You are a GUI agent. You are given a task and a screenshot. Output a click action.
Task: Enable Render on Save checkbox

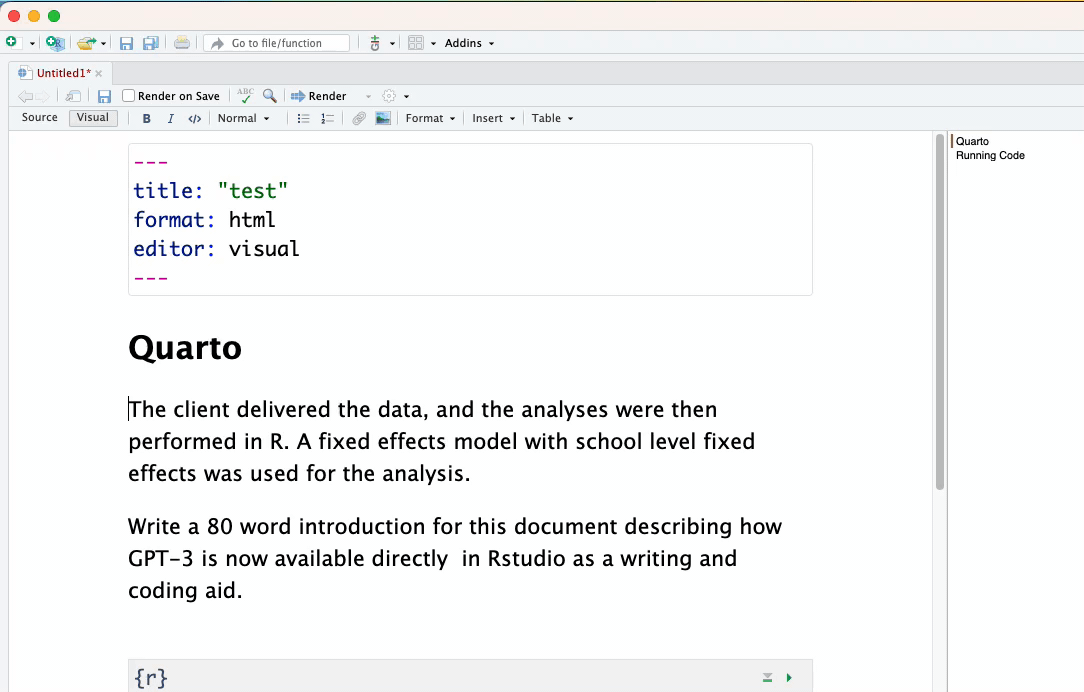click(x=128, y=95)
